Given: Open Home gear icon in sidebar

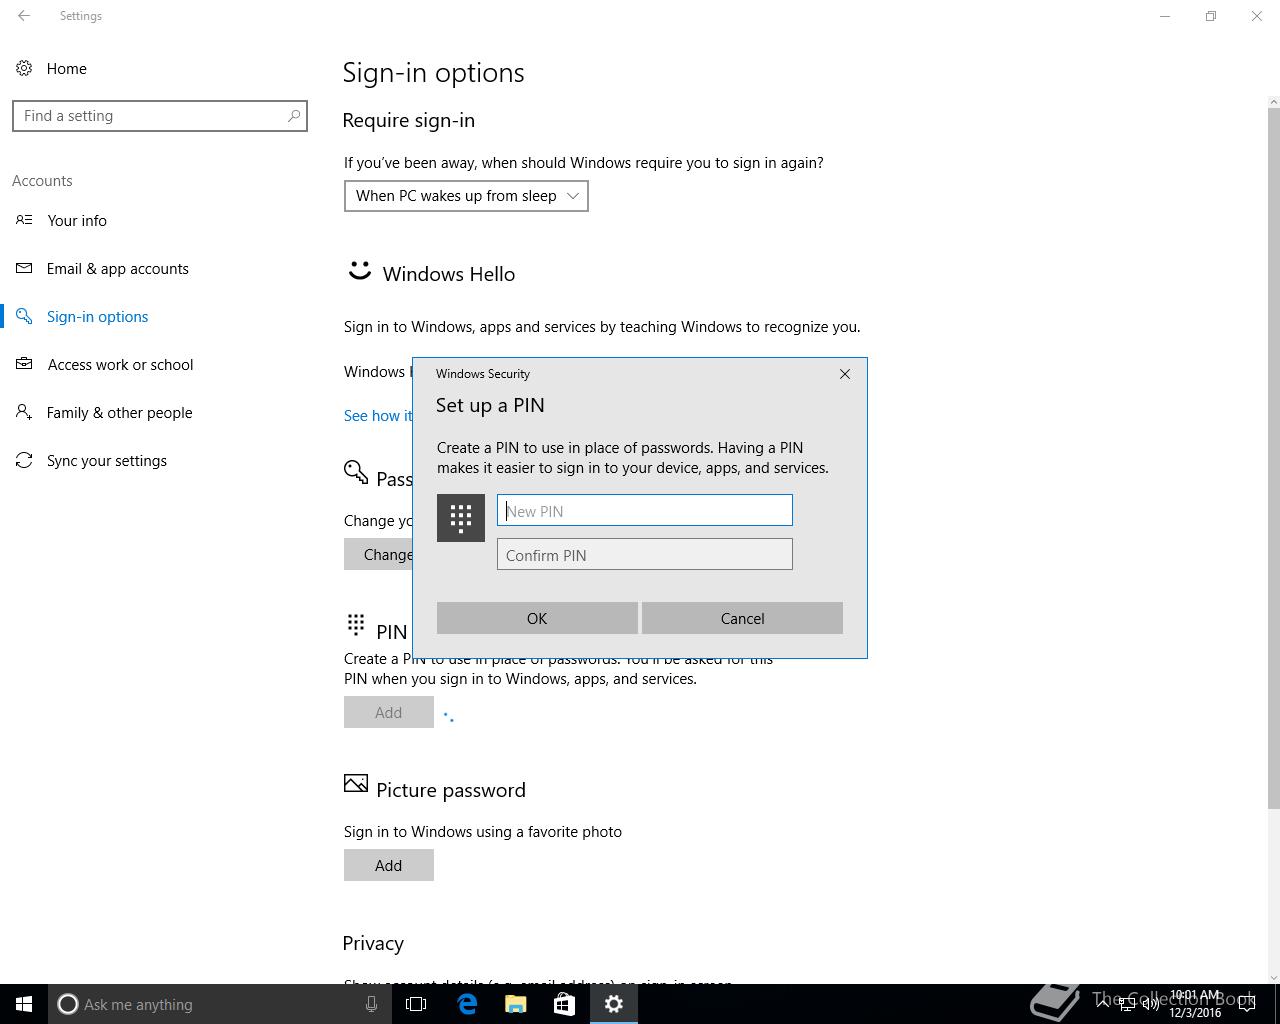Looking at the screenshot, I should [x=23, y=68].
